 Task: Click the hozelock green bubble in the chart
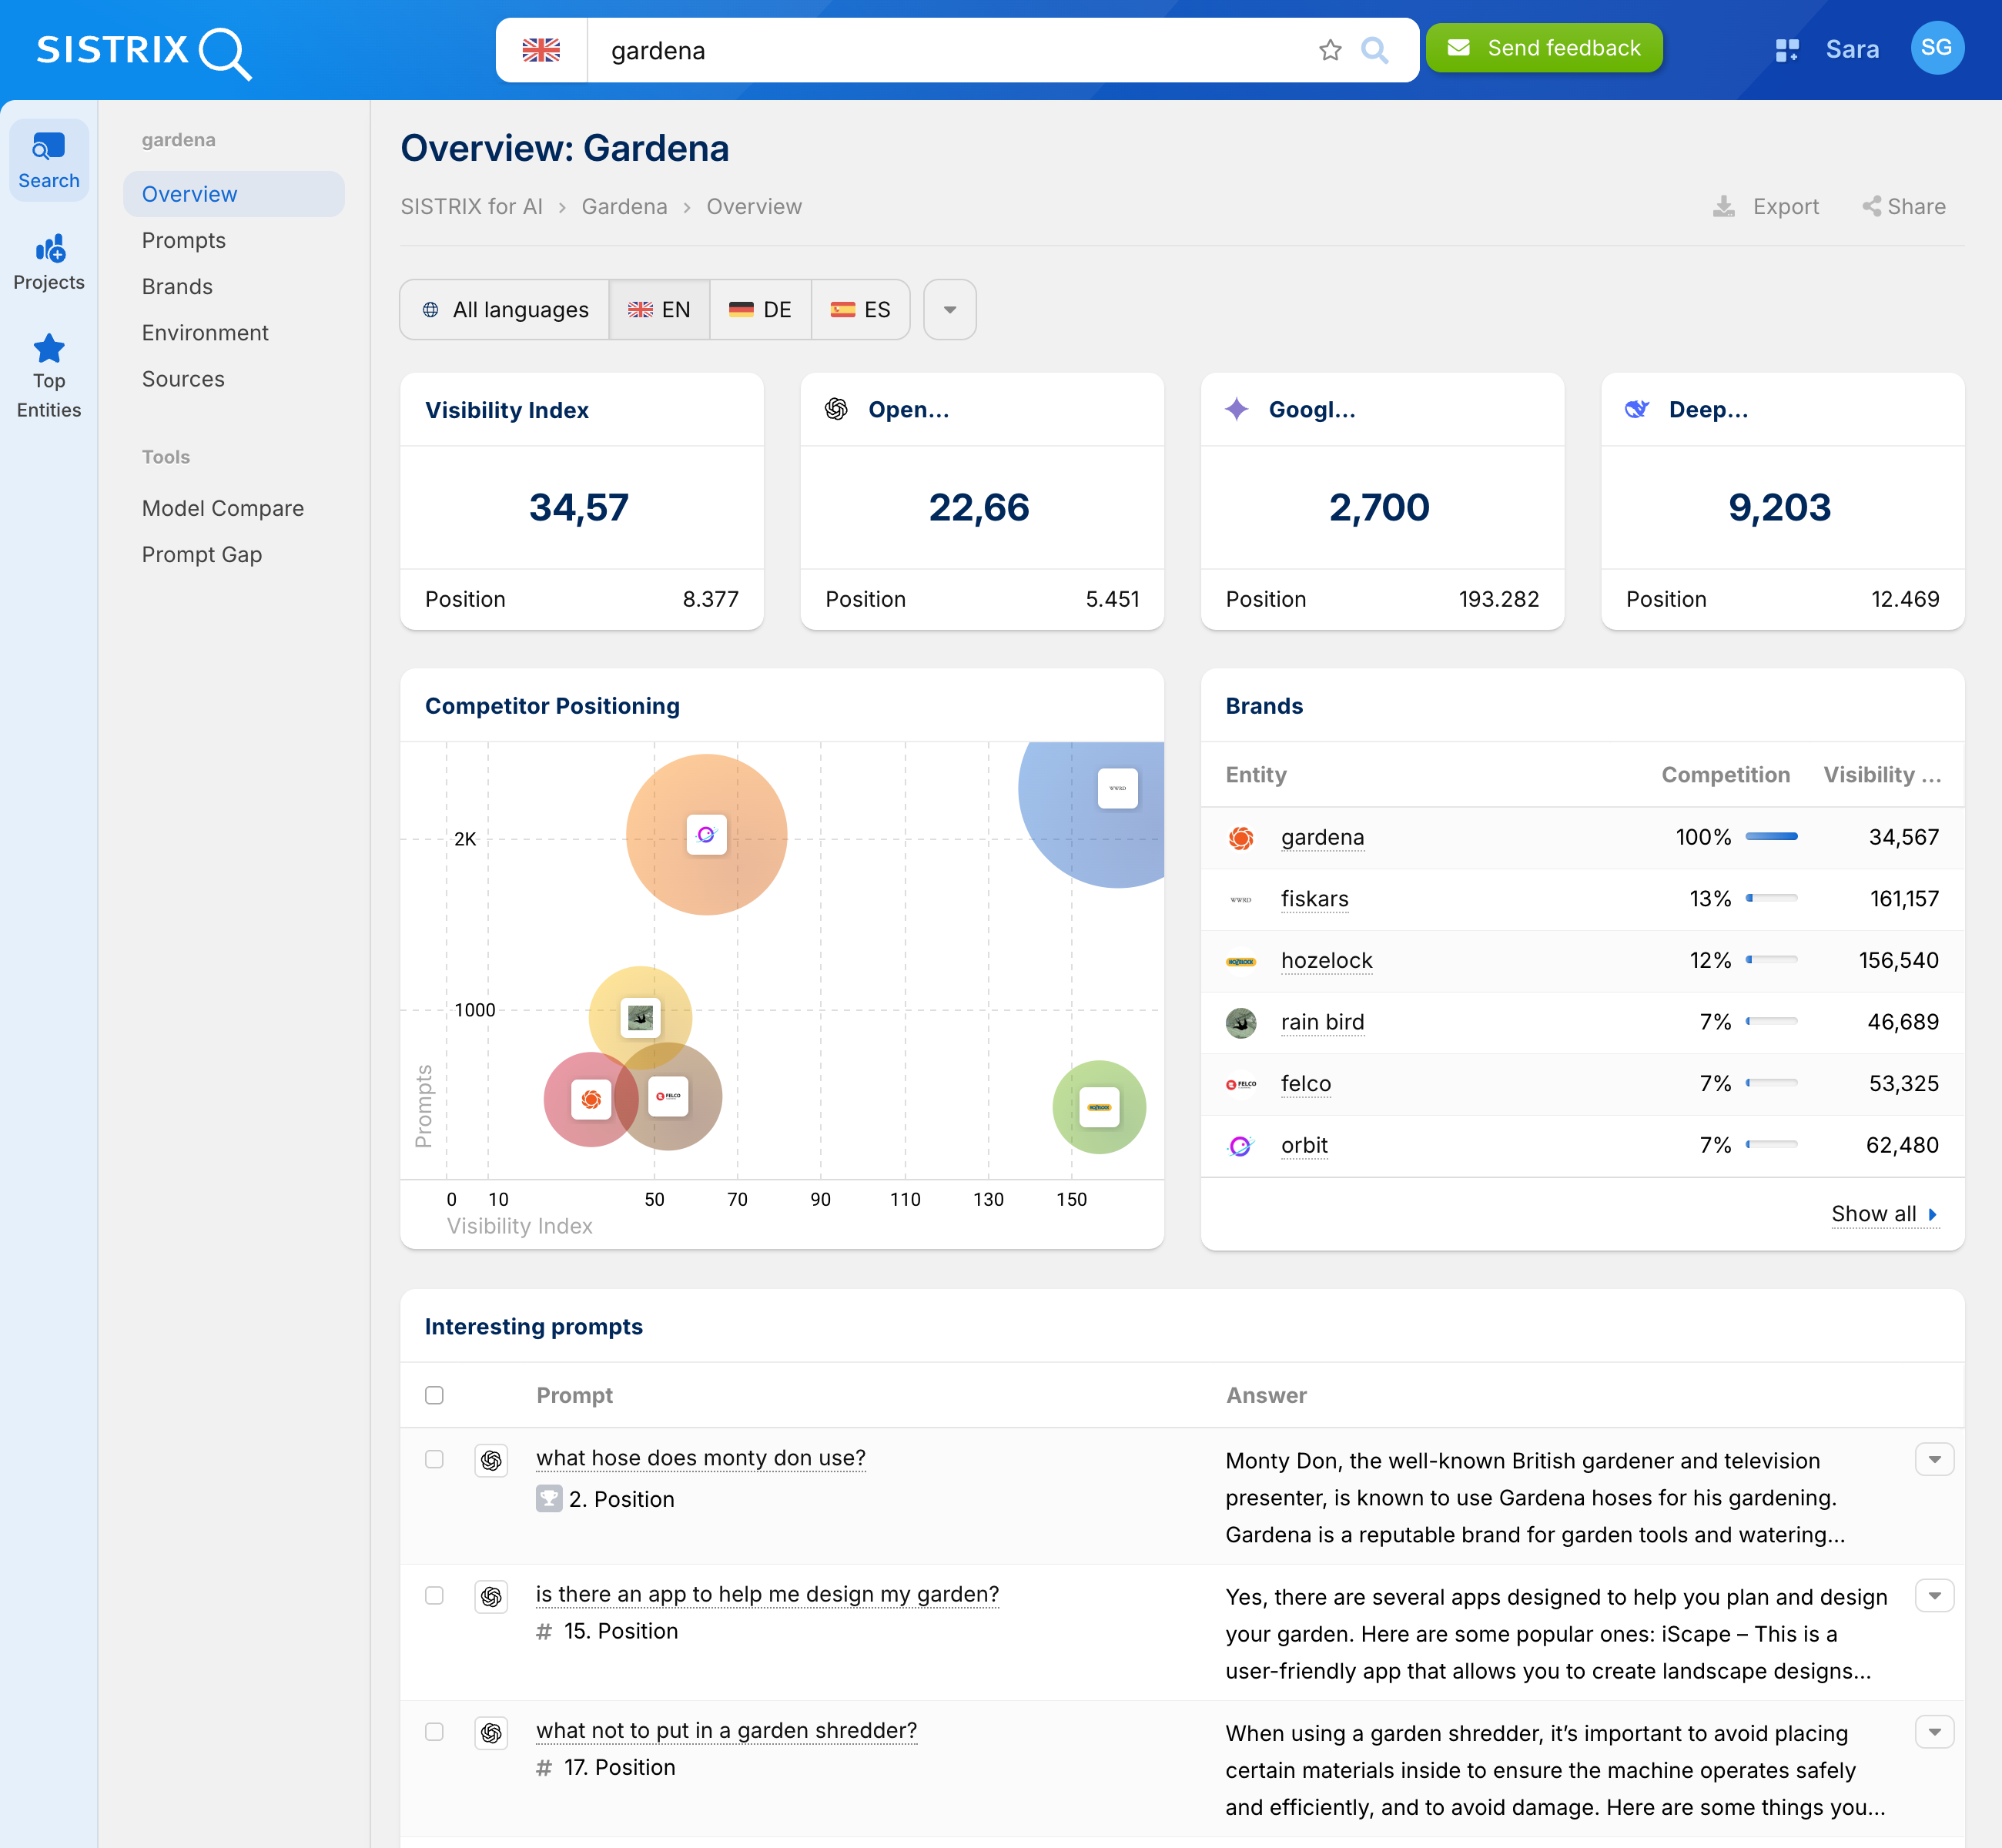pos(1099,1107)
